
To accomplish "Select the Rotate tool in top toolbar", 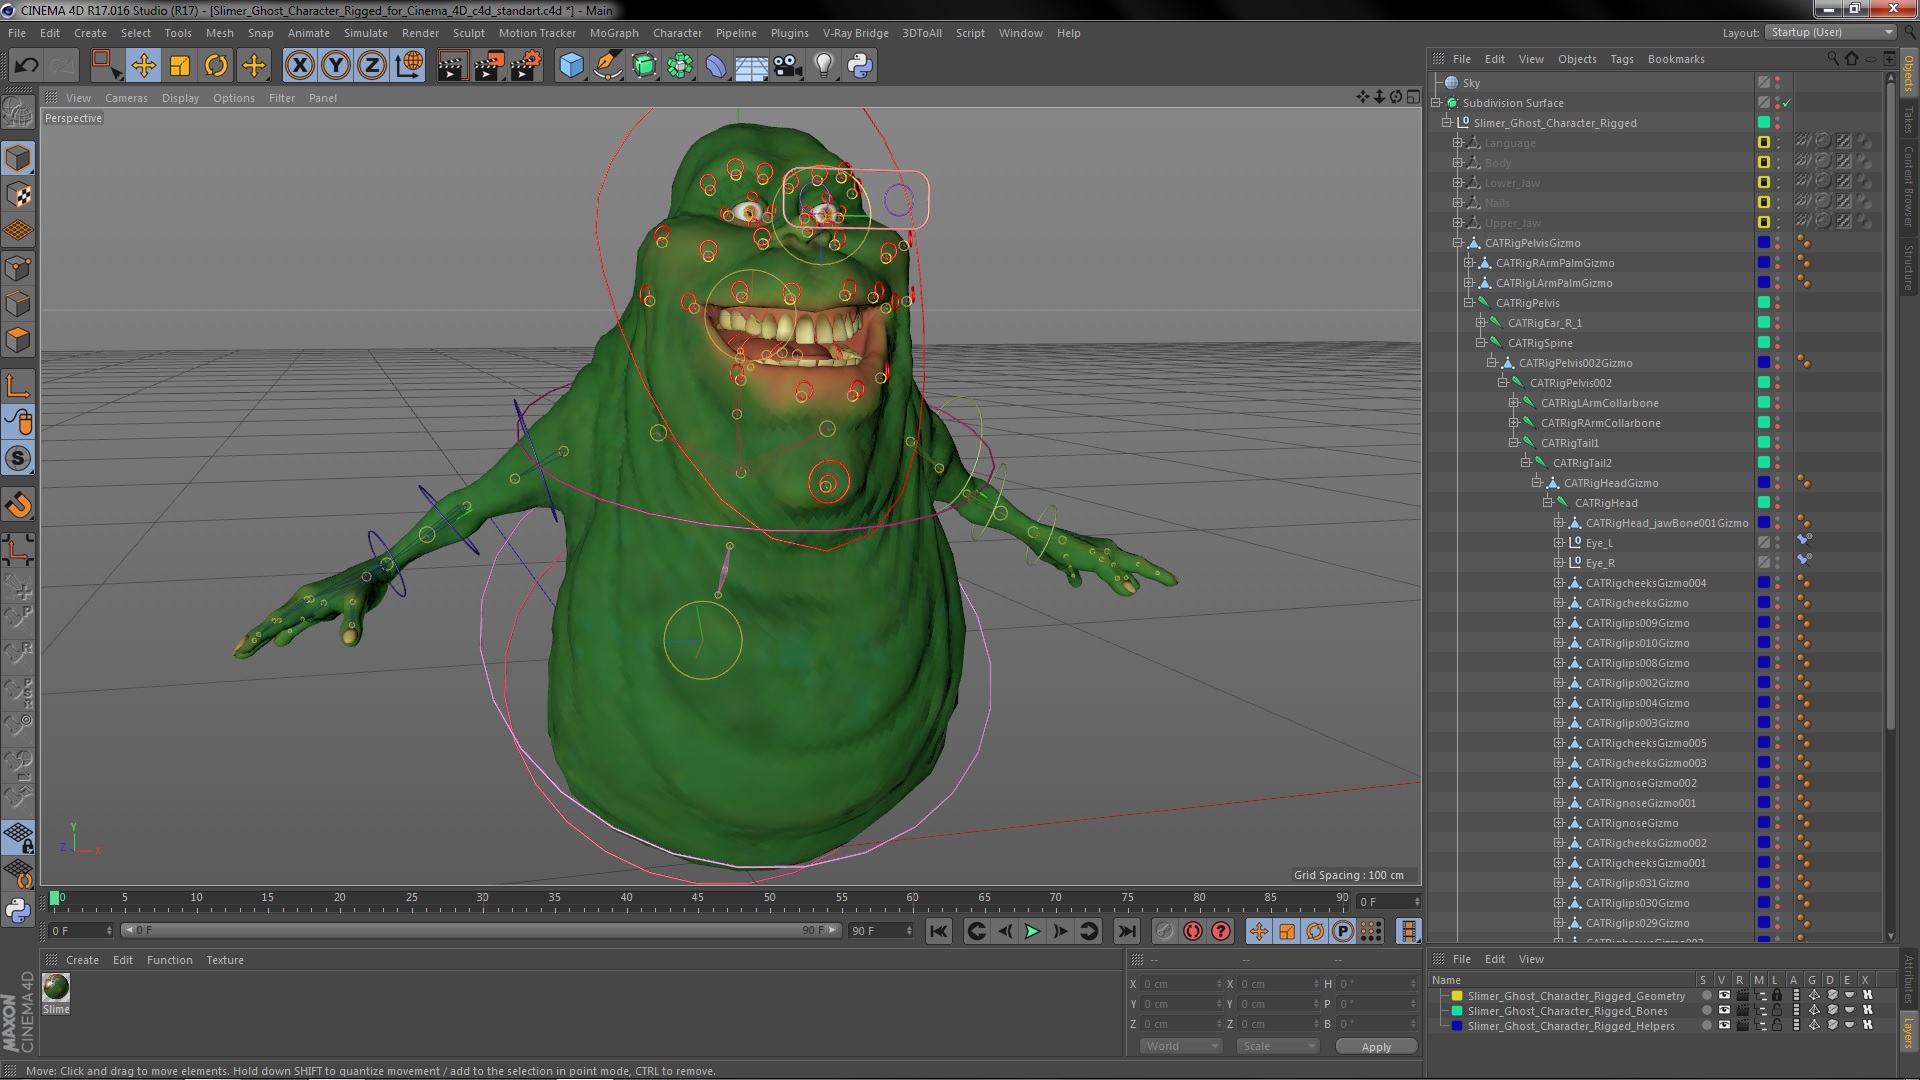I will 216,66.
